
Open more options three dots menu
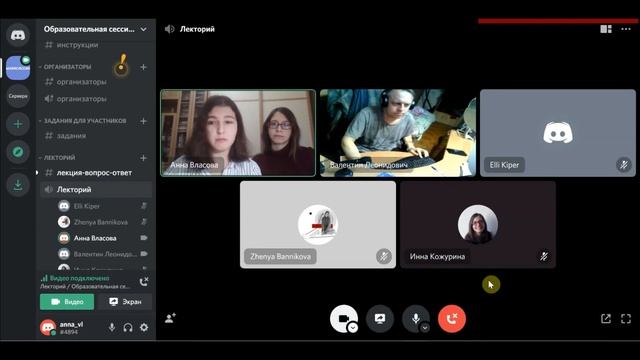626,29
